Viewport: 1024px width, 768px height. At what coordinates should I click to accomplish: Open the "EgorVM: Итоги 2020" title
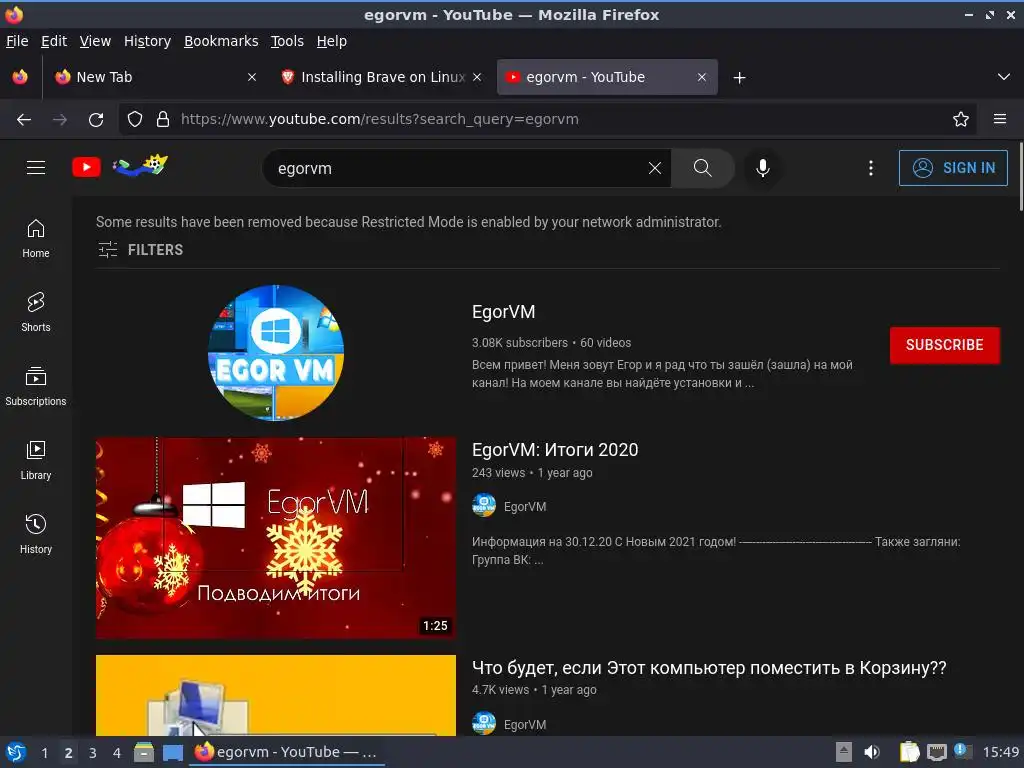click(555, 450)
